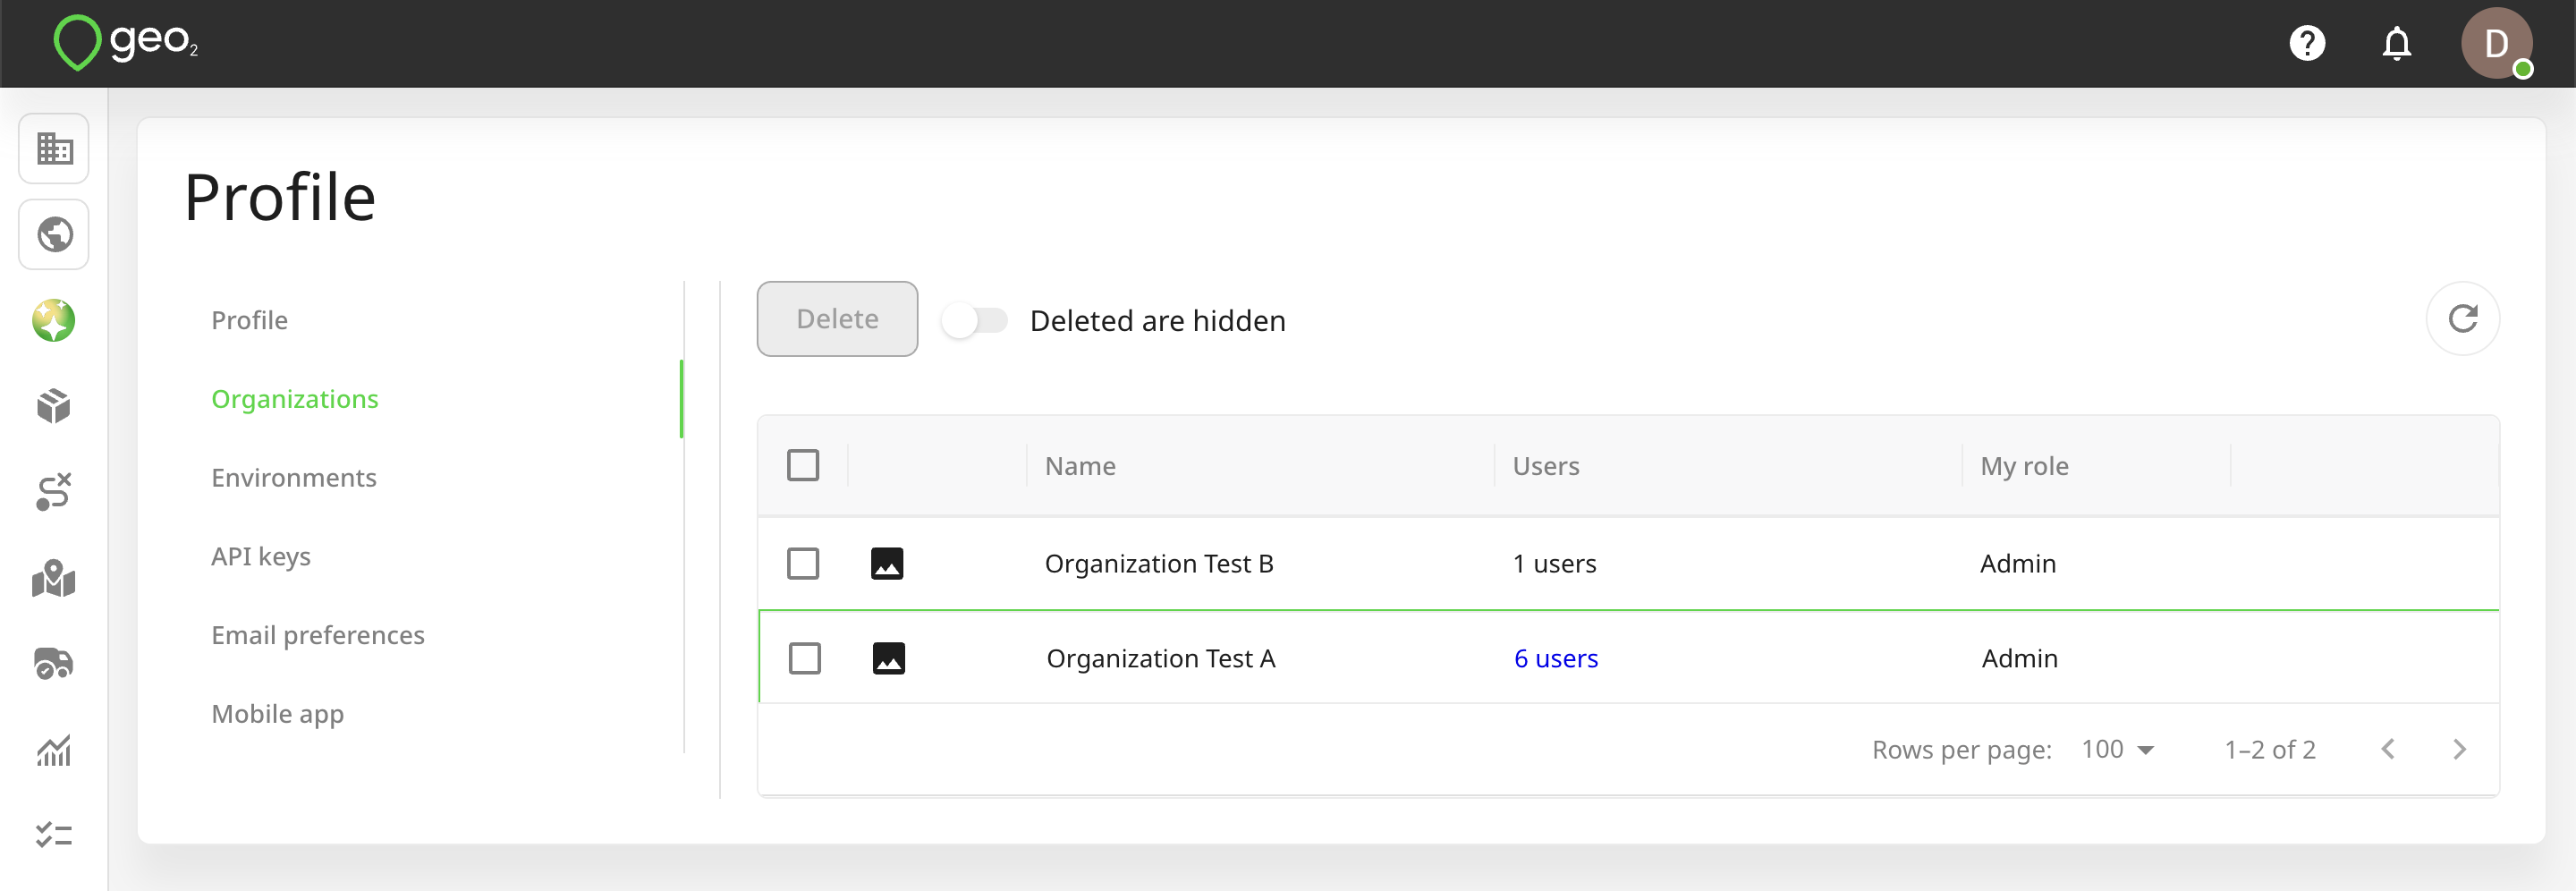This screenshot has height=891, width=2576.
Task: Open the help question mark icon
Action: click(x=2307, y=43)
